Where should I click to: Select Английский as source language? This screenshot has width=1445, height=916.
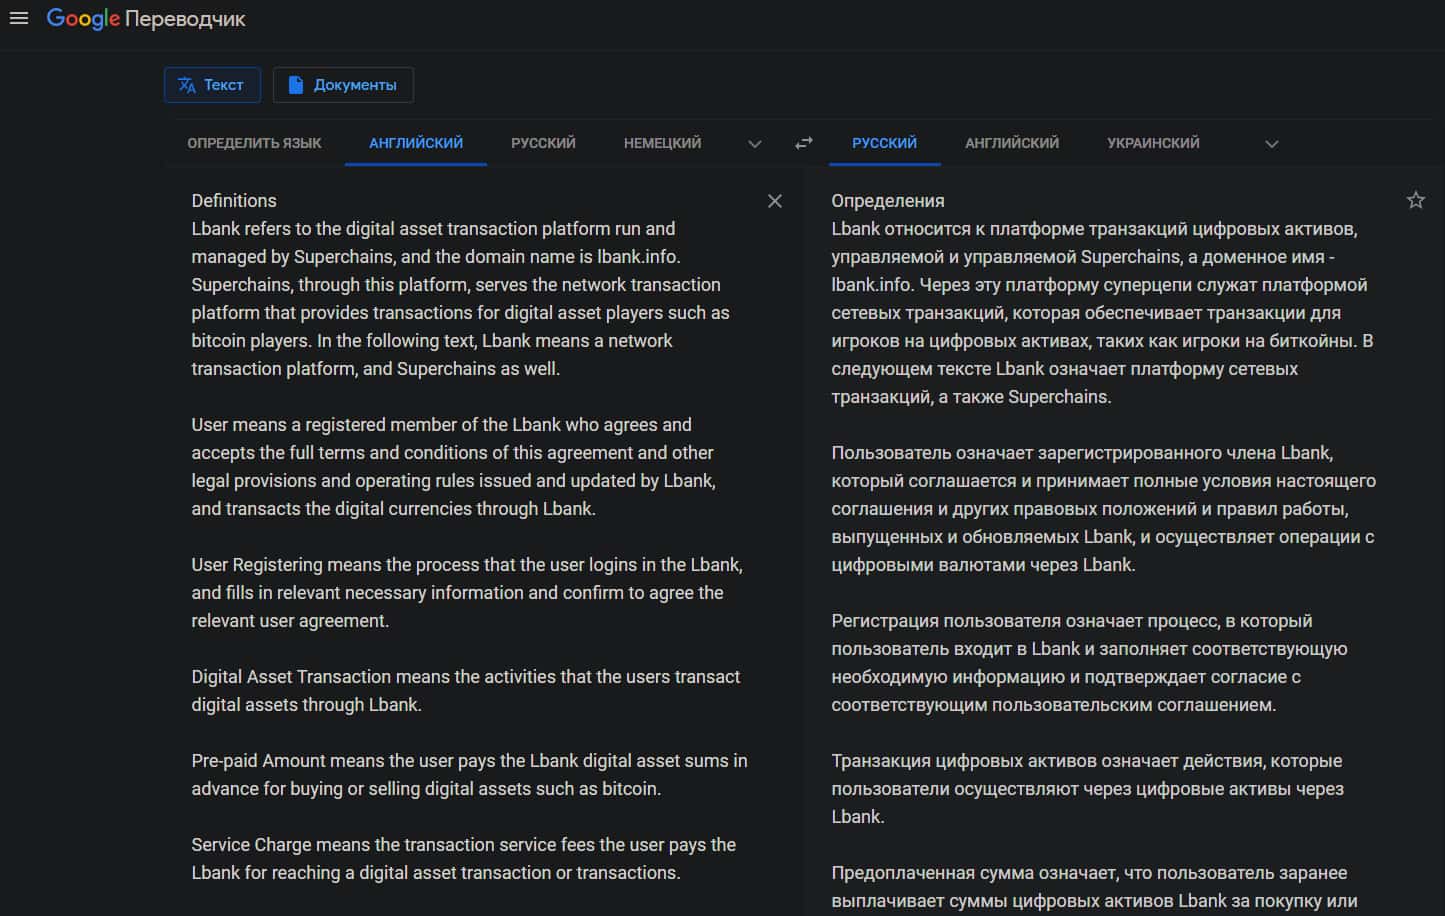[416, 143]
